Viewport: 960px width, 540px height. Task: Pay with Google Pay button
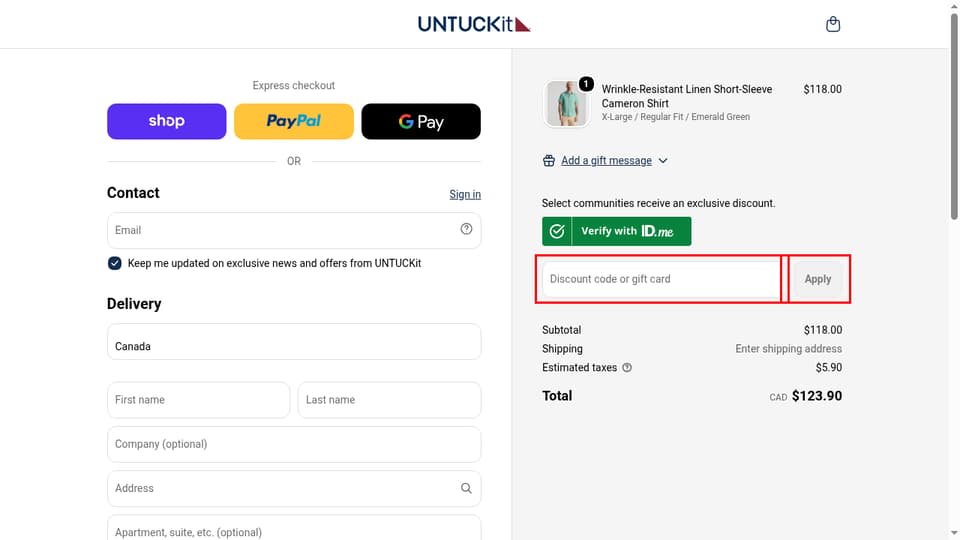pos(421,121)
